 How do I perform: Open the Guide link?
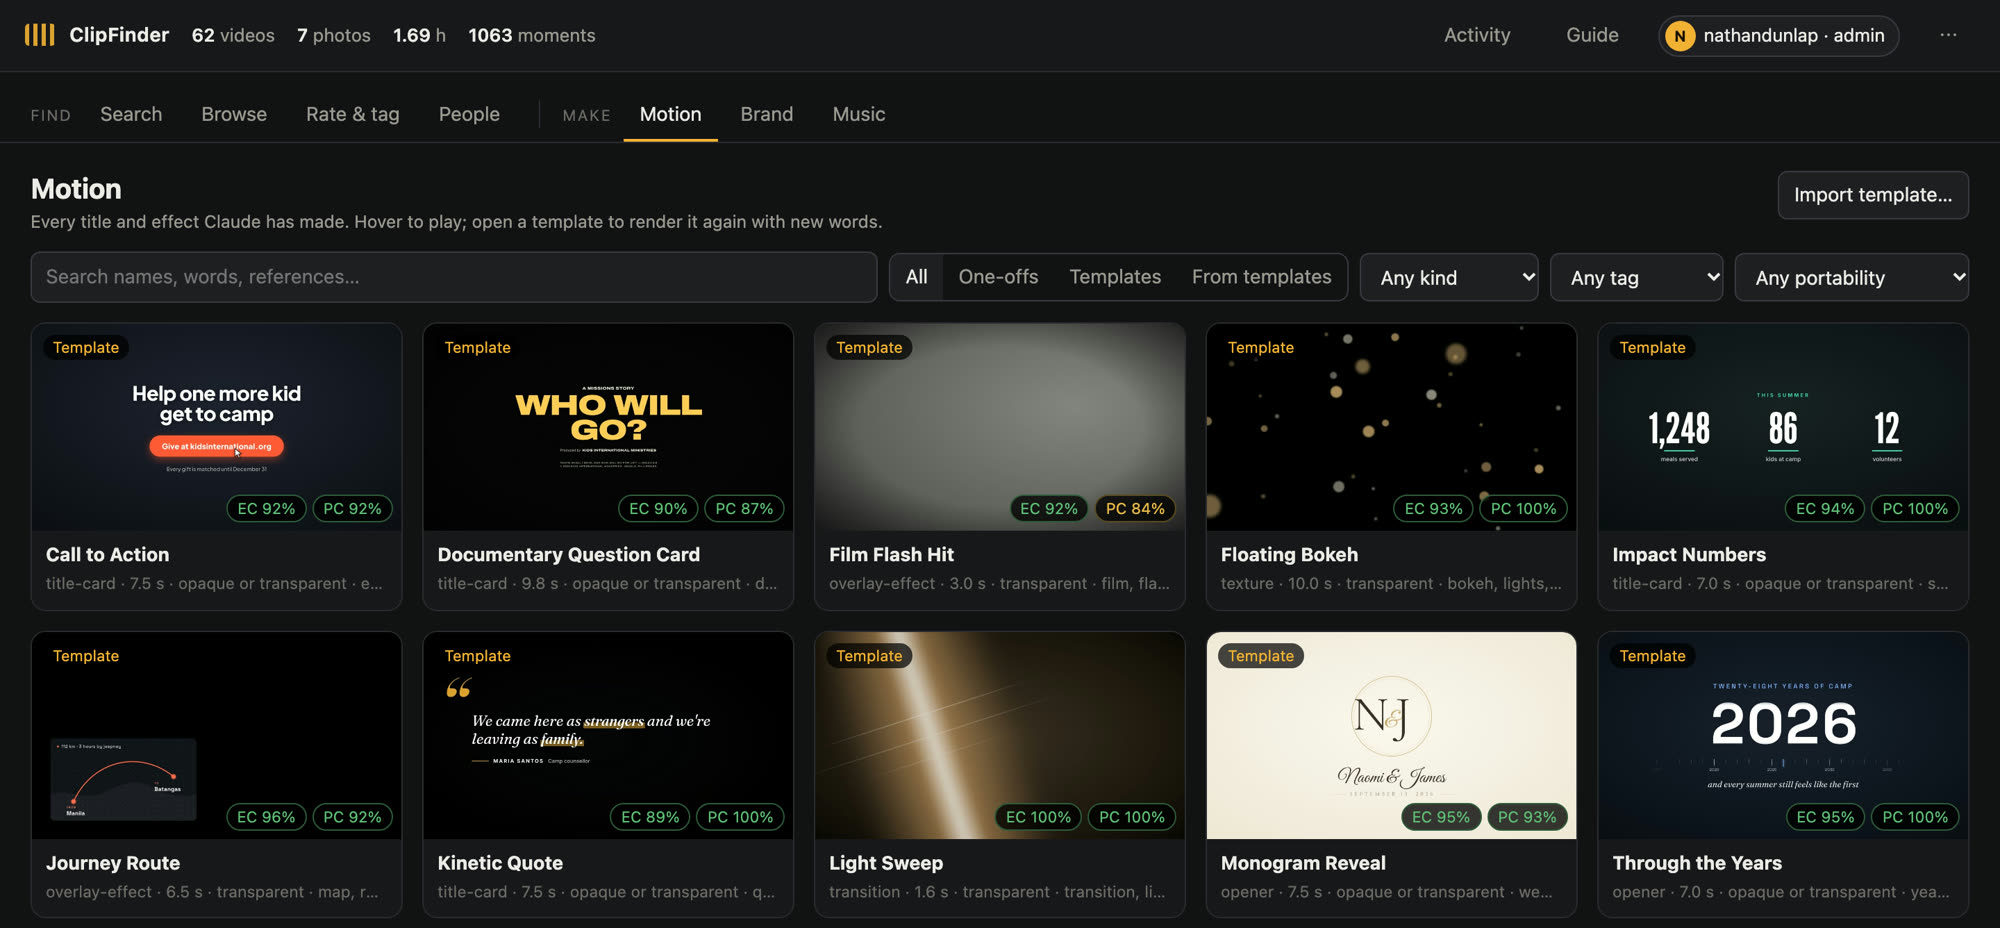[x=1592, y=35]
